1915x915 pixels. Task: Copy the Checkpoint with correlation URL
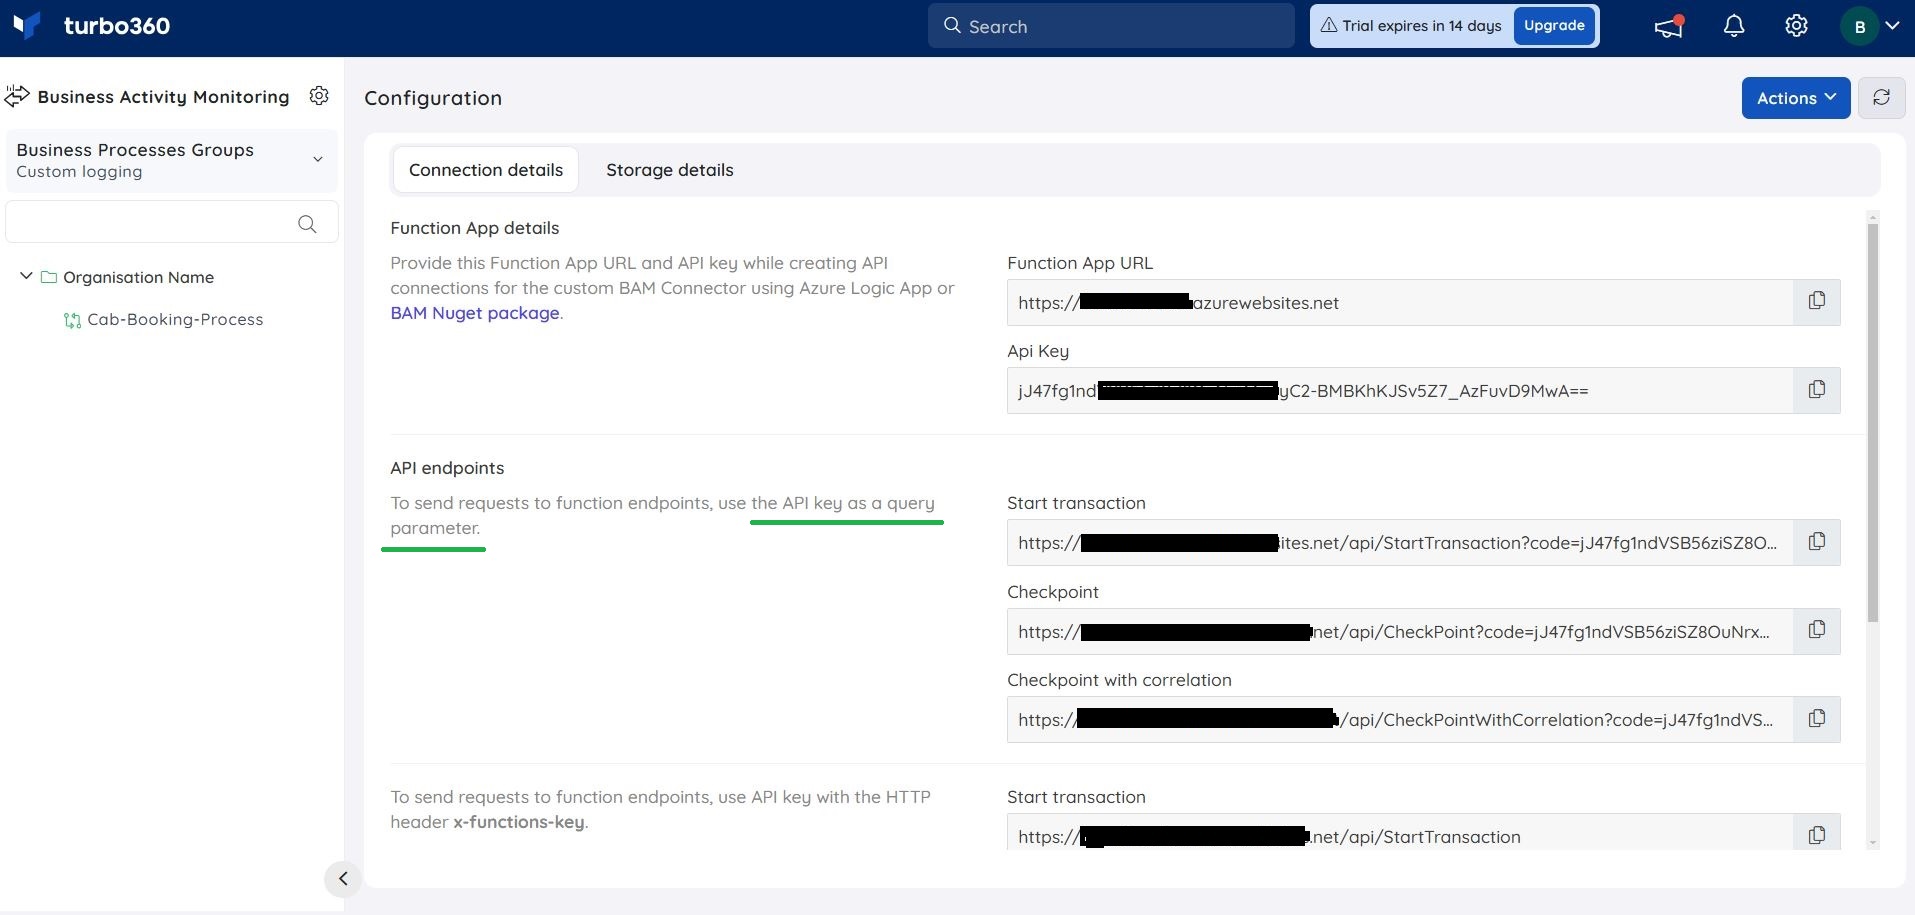tap(1816, 719)
